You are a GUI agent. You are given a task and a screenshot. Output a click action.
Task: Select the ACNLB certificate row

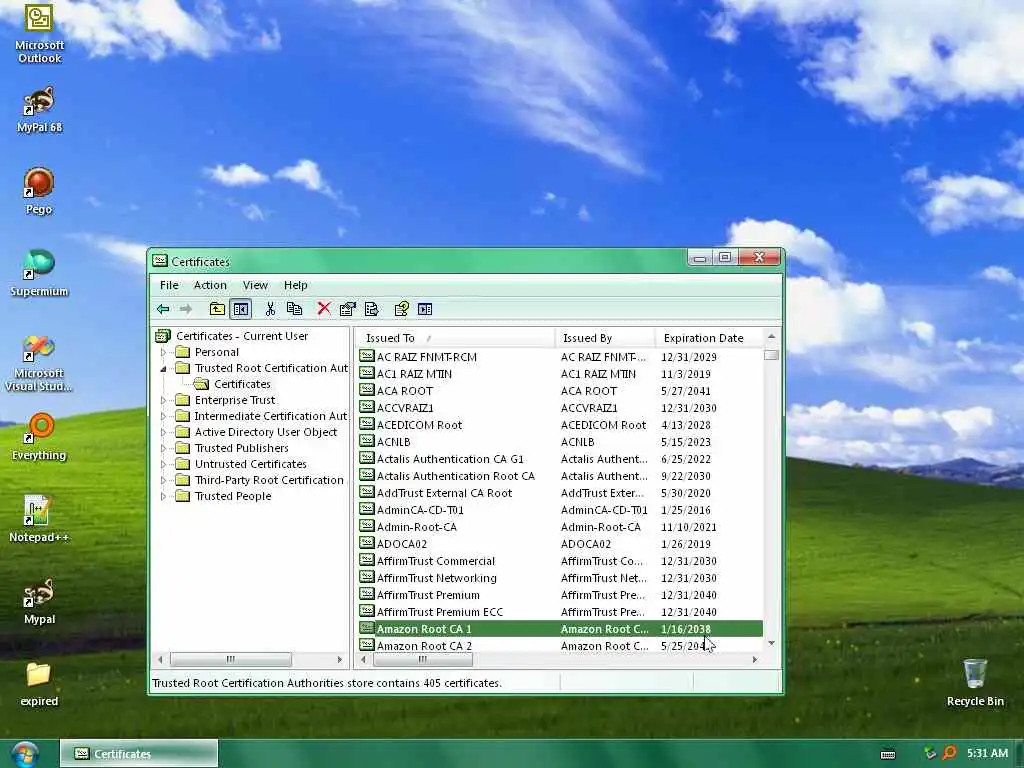tap(560, 441)
